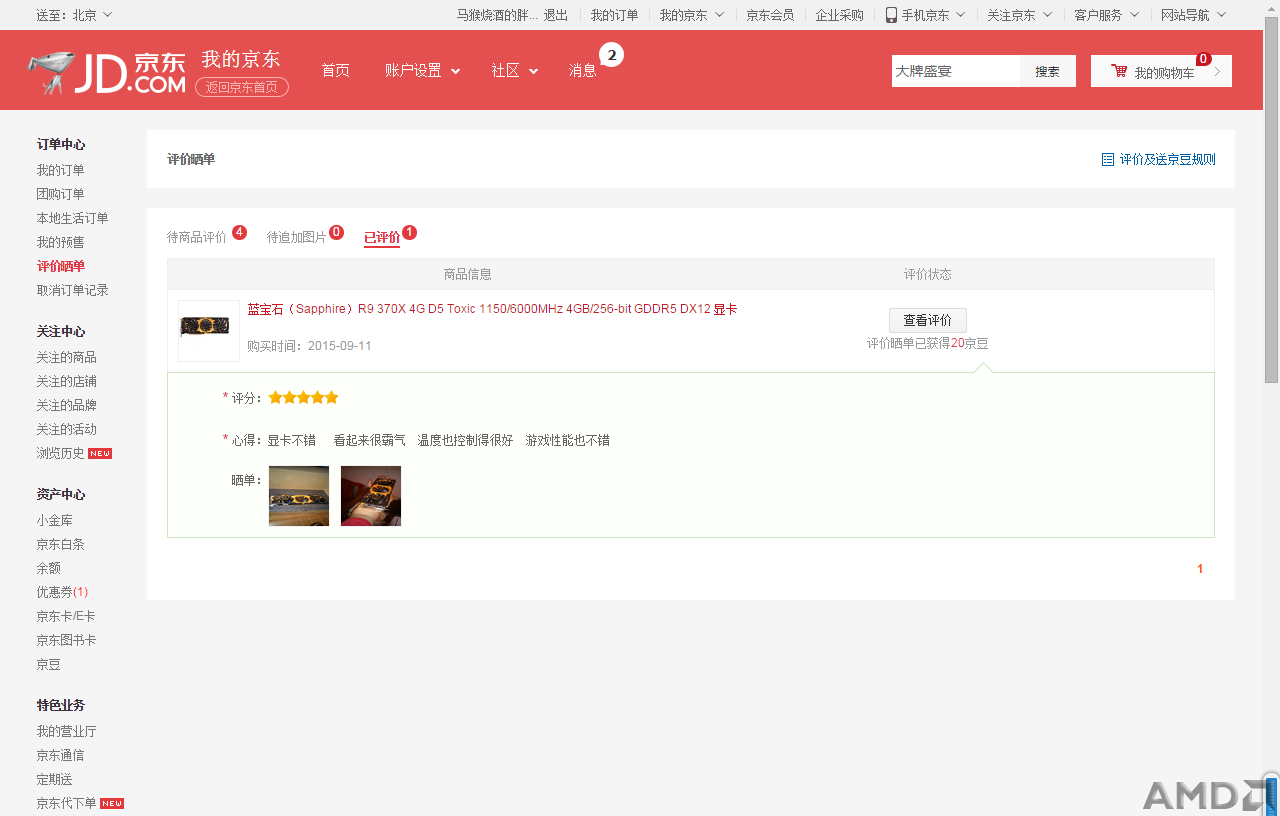Open 企业采购 link
This screenshot has height=816, width=1280.
[839, 15]
